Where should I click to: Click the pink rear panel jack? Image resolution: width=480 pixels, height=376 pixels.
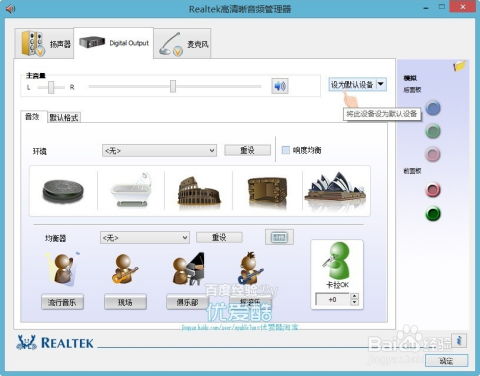click(433, 154)
